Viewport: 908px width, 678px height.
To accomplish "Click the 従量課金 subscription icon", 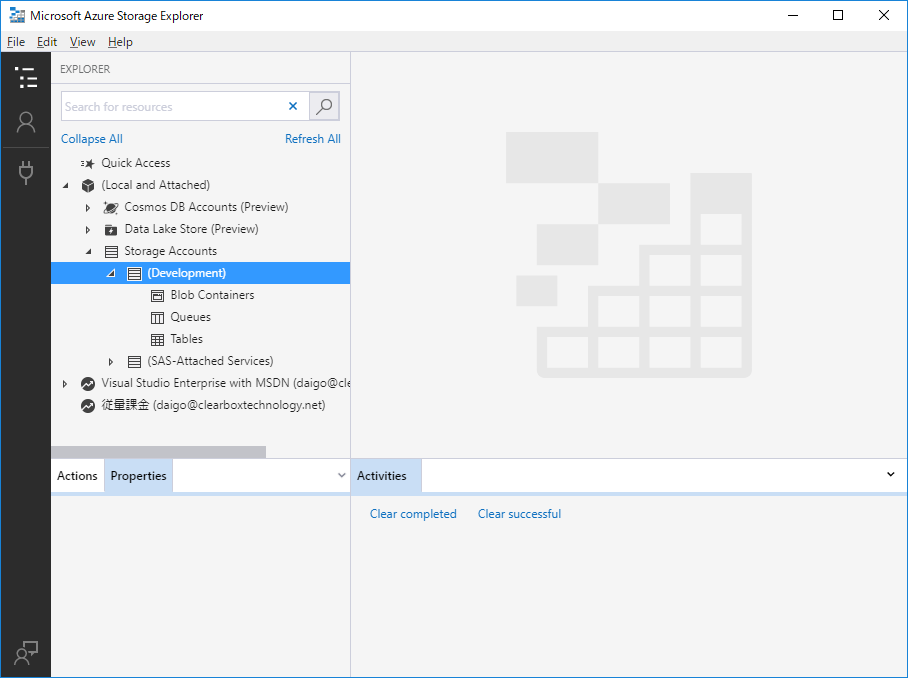I will pos(87,406).
